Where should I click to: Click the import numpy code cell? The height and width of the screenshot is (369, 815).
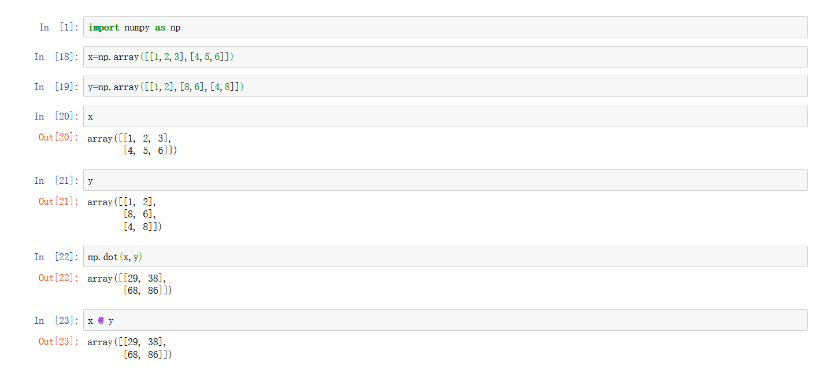(445, 27)
